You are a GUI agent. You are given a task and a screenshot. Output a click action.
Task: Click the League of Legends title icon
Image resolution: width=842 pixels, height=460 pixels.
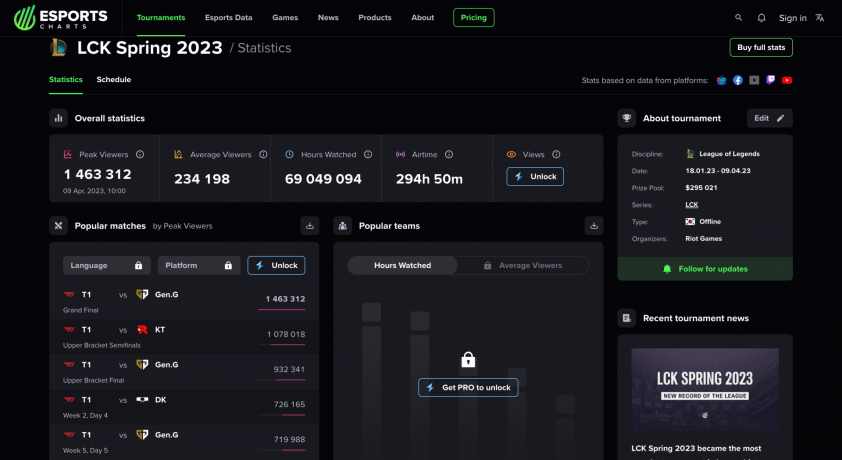[59, 48]
